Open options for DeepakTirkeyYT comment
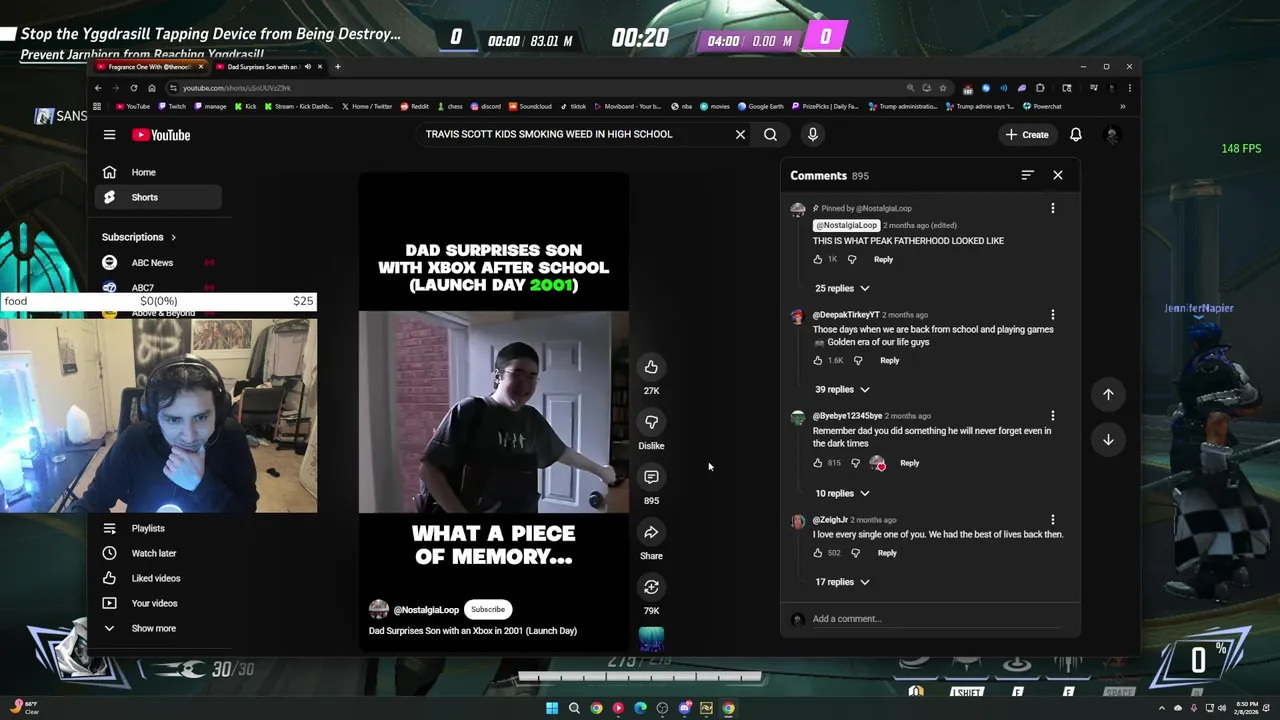The image size is (1280, 720). click(1052, 315)
